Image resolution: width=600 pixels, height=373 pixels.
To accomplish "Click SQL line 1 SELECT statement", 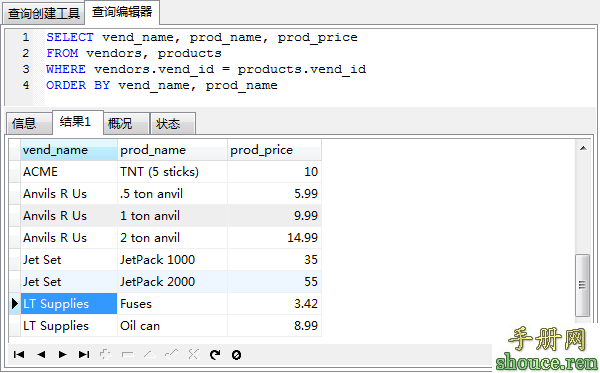I will point(202,37).
